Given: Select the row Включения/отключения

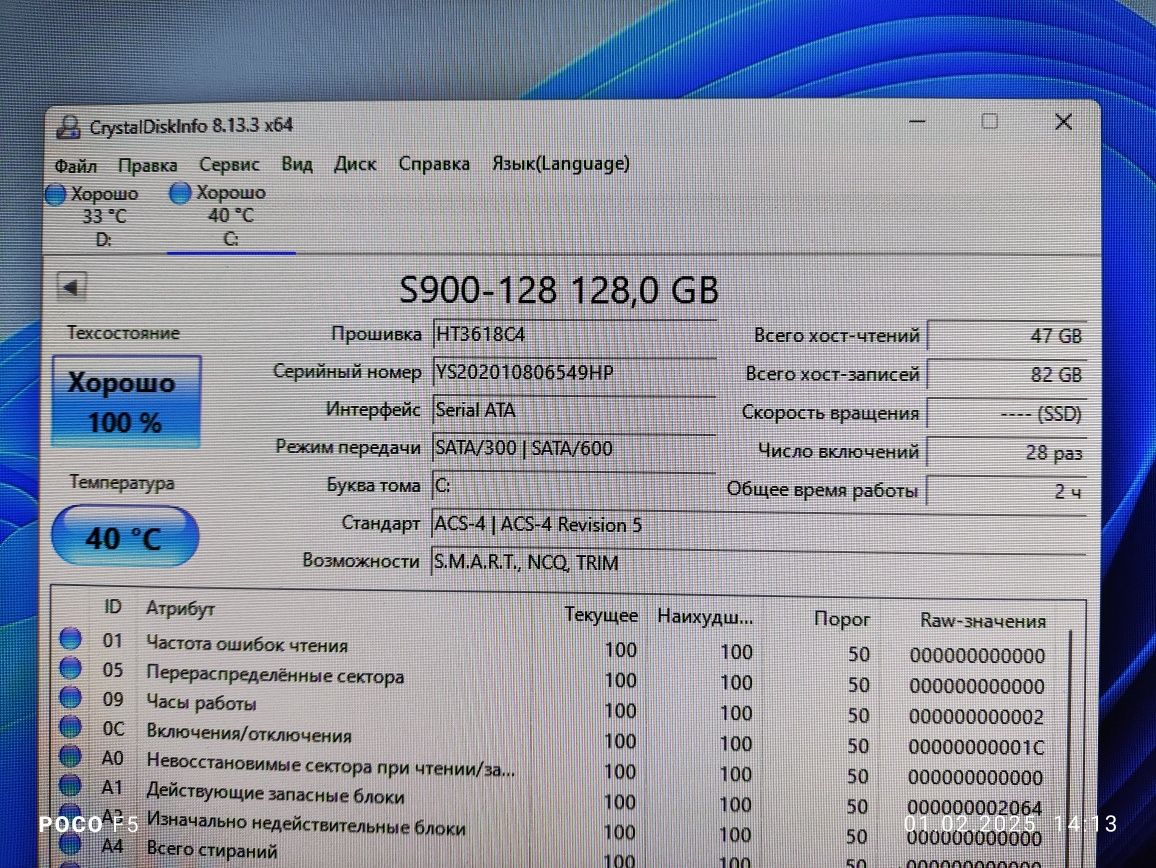Looking at the screenshot, I should pos(553,738).
